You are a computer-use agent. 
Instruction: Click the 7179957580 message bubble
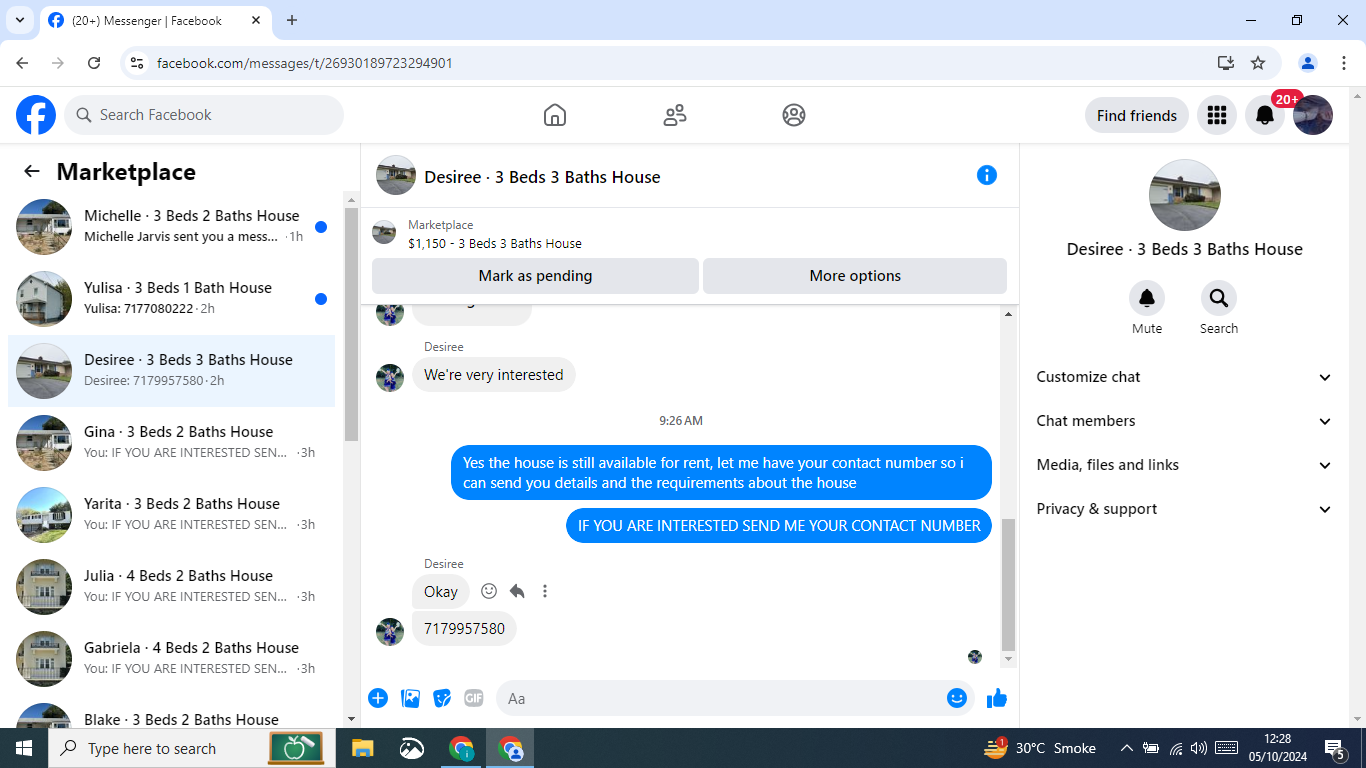point(464,629)
